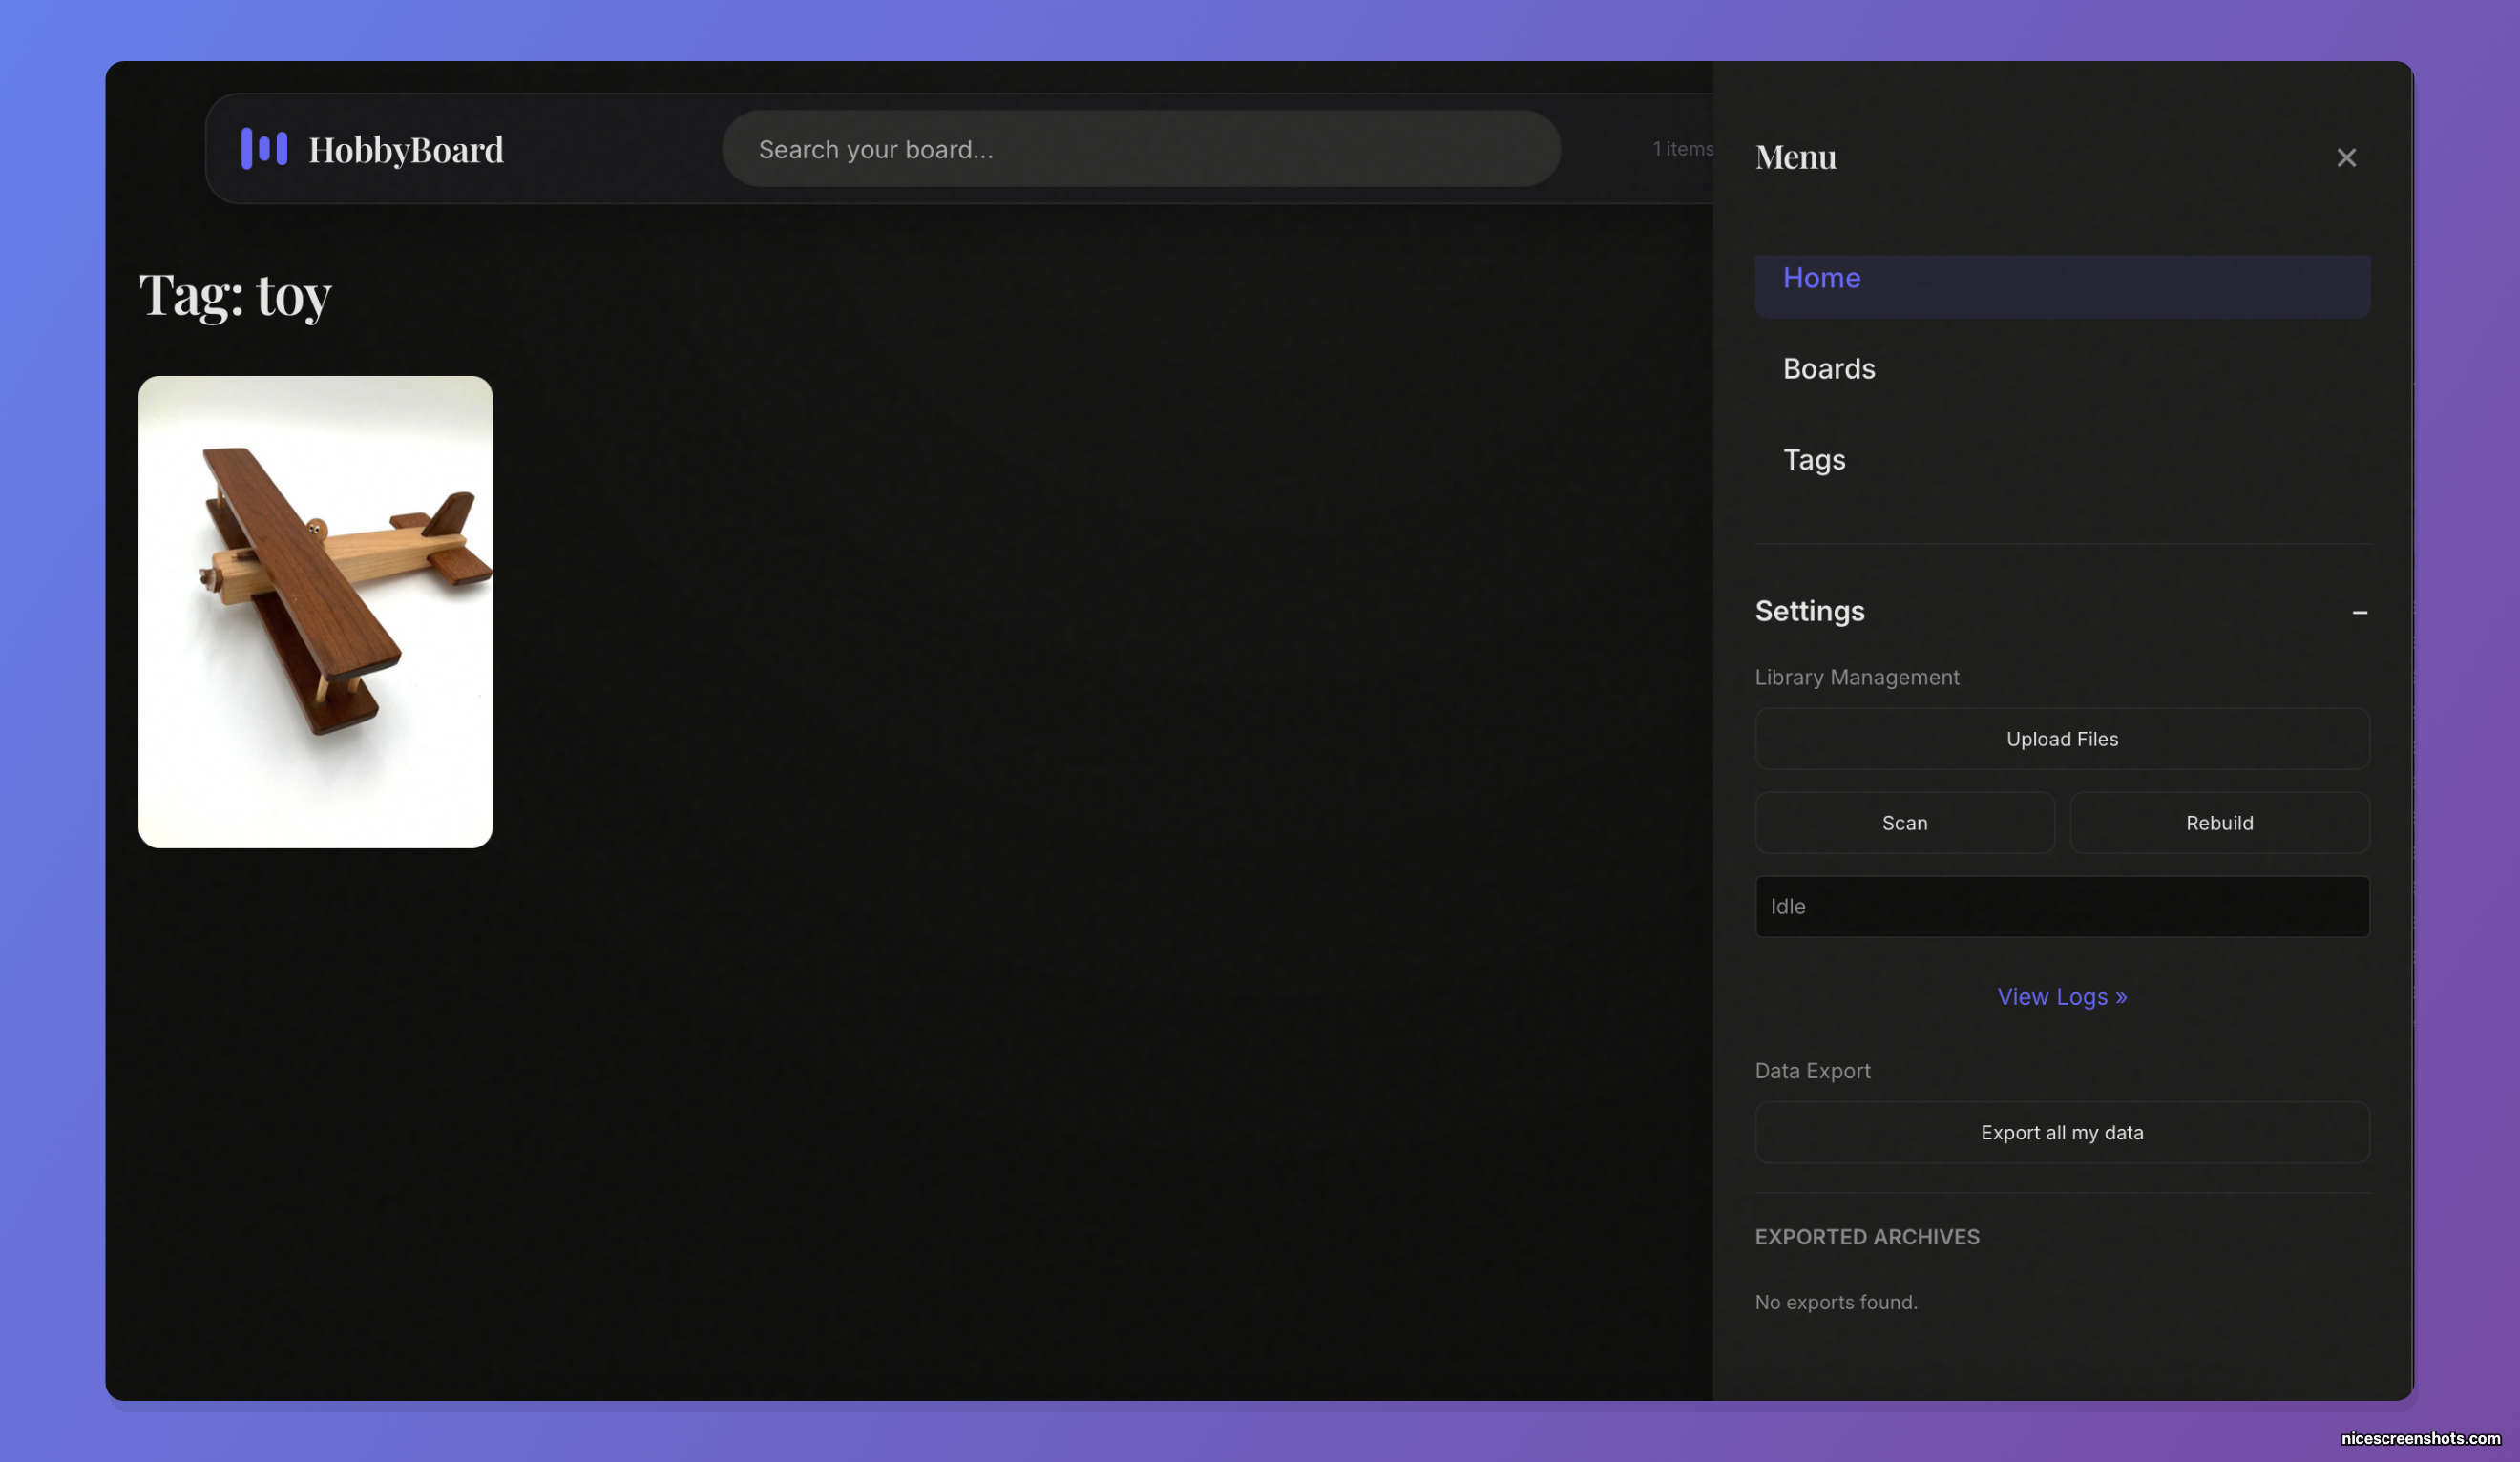Collapse Settings using the minus icon
Image resolution: width=2520 pixels, height=1462 pixels.
2359,612
